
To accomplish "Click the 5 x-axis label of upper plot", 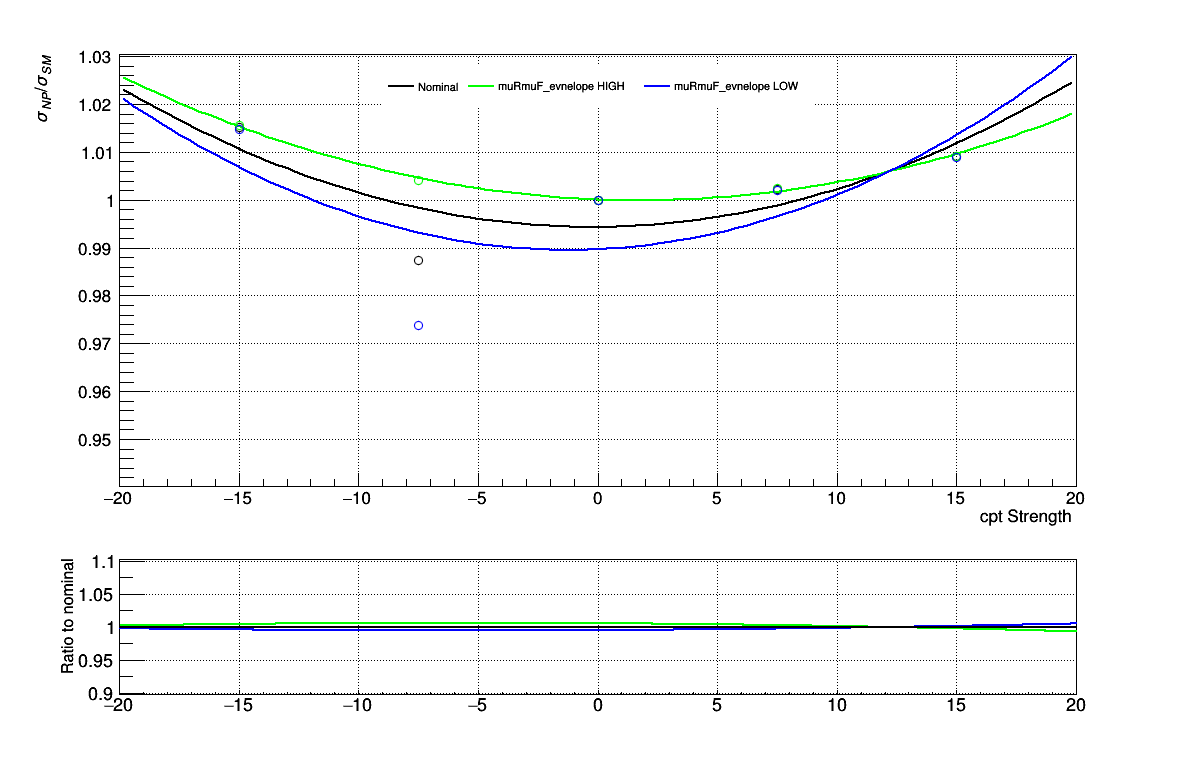I will tap(717, 498).
